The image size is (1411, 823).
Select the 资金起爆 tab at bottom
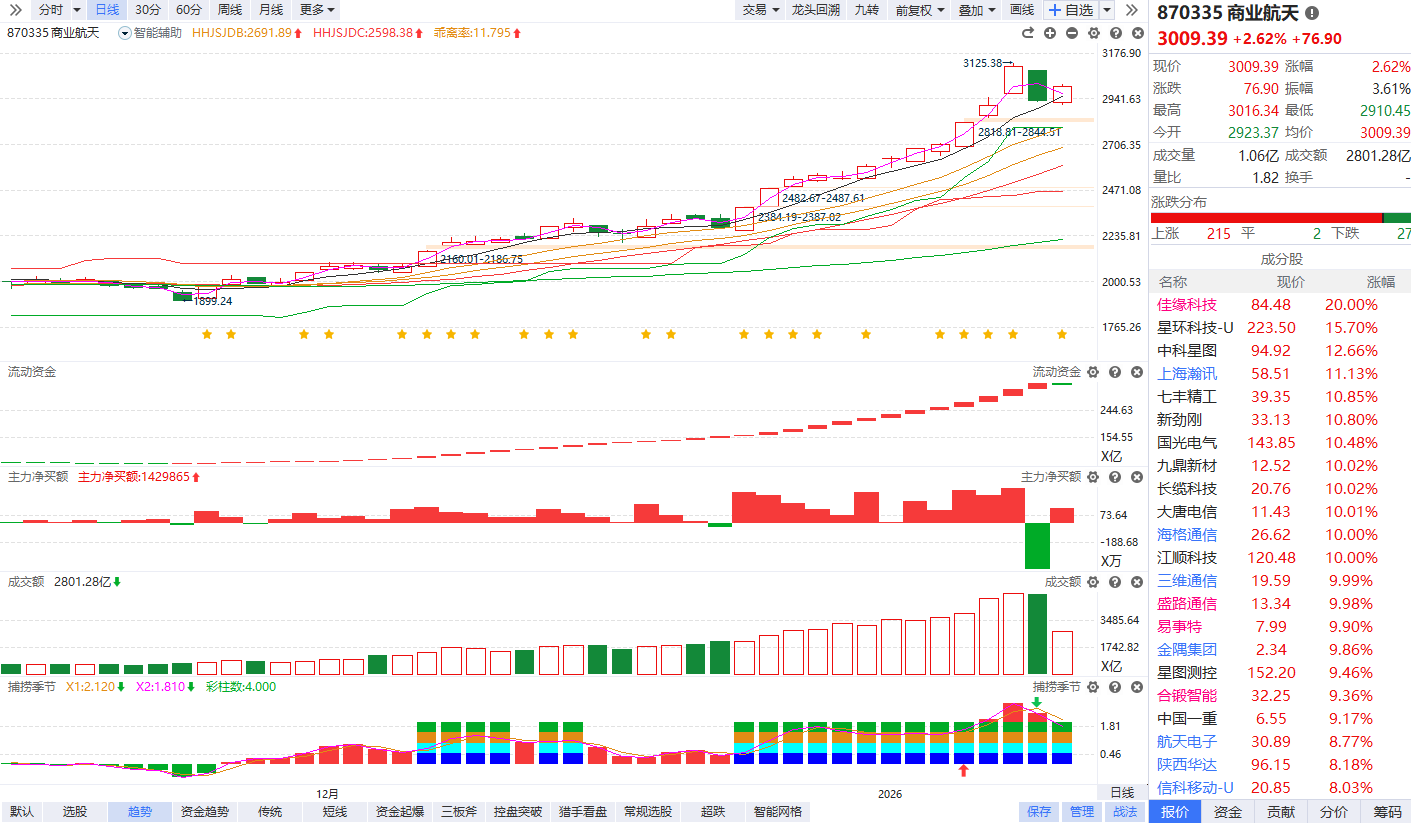[x=399, y=812]
